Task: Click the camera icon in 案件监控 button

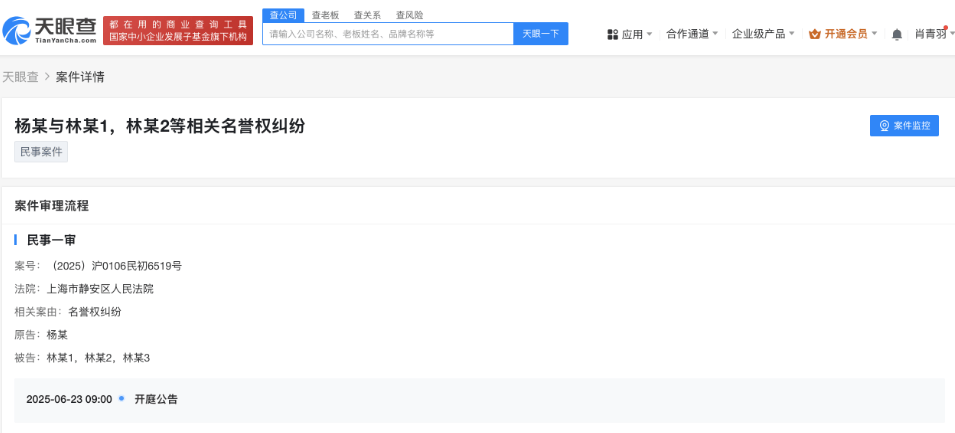Action: pyautogui.click(x=885, y=126)
